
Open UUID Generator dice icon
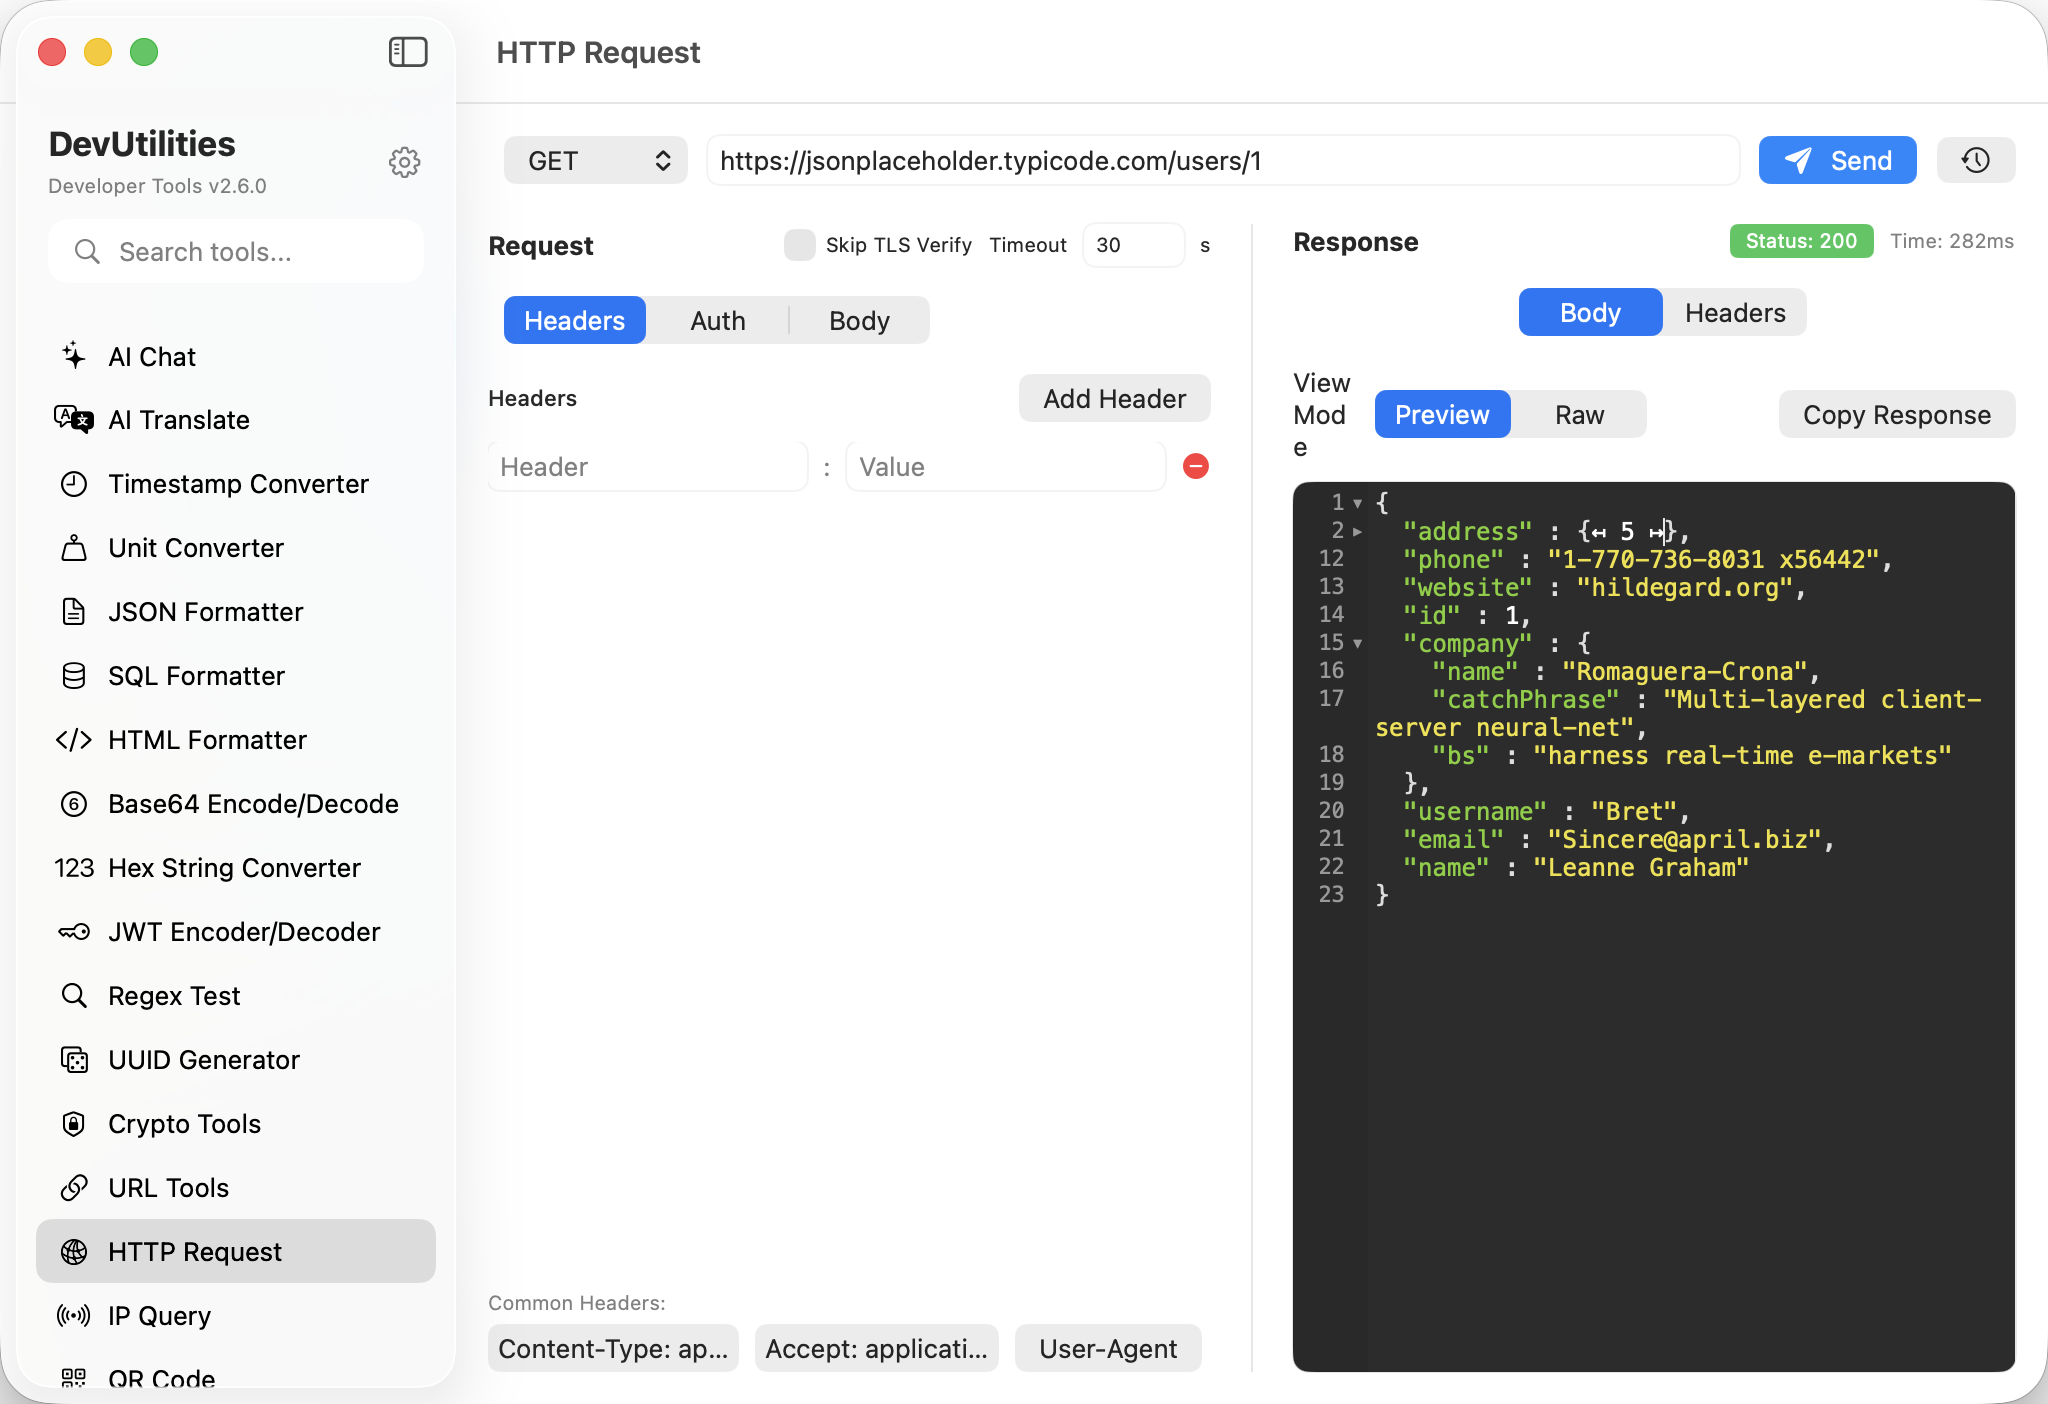tap(74, 1060)
